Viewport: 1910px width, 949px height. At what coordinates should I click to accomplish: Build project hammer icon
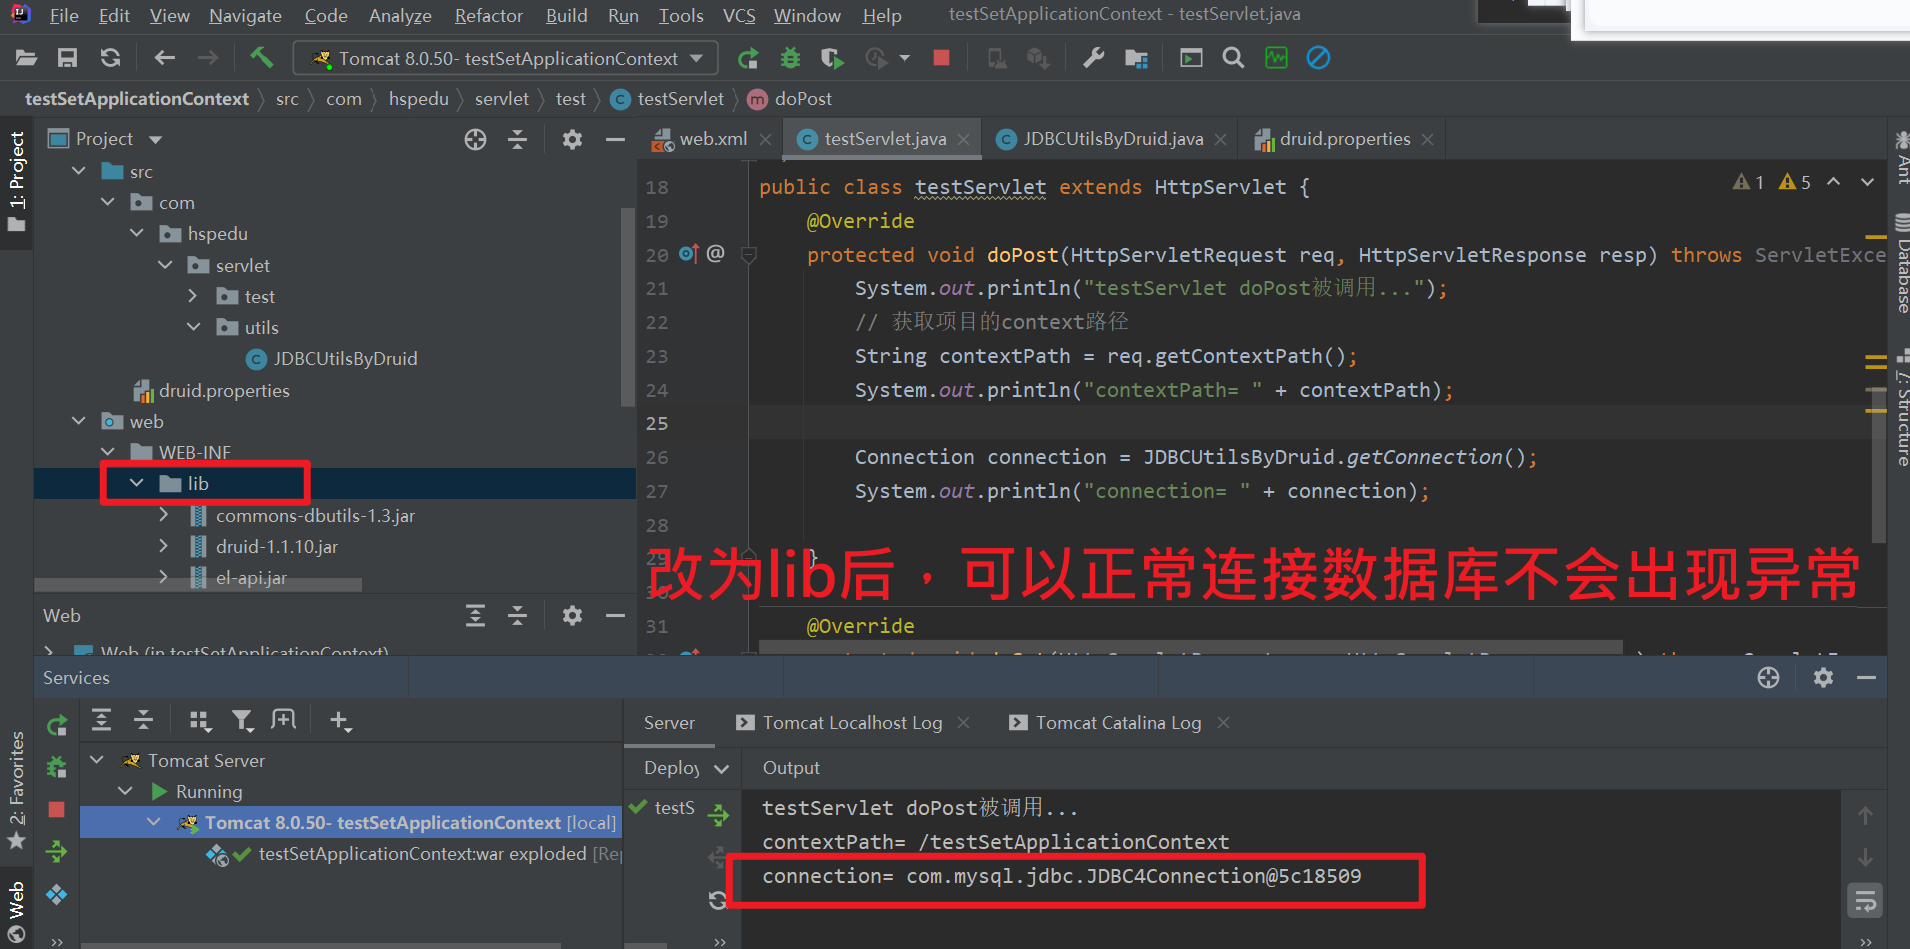tap(262, 57)
